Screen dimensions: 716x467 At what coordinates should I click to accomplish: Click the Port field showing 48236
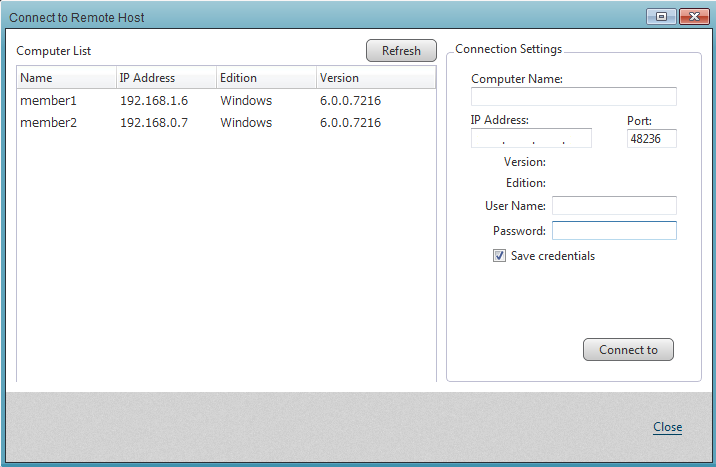pyautogui.click(x=651, y=139)
